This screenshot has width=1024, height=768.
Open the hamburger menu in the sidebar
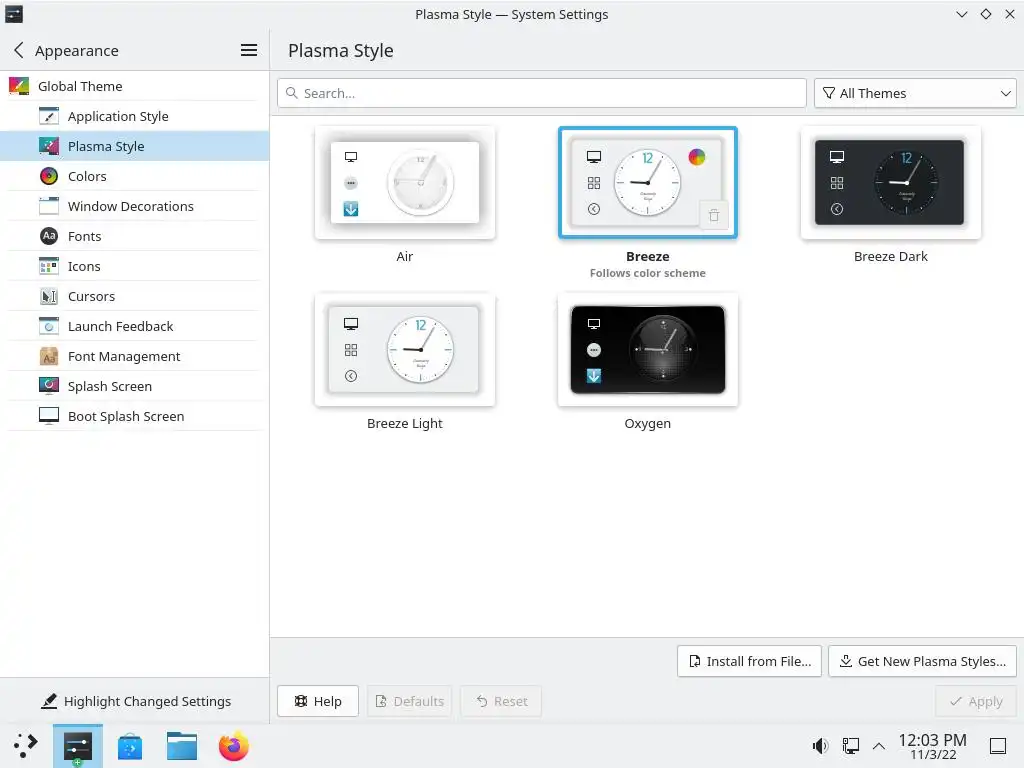pos(249,50)
